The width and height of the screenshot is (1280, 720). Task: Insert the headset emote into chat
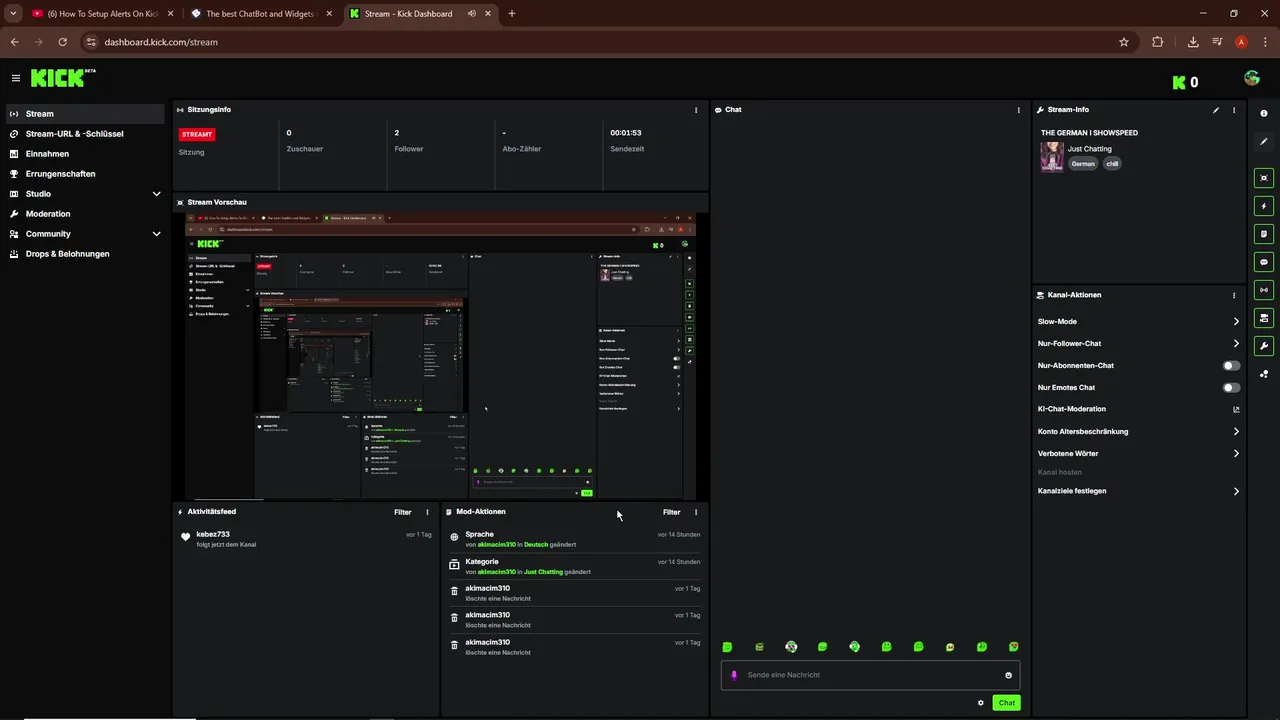click(x=854, y=647)
